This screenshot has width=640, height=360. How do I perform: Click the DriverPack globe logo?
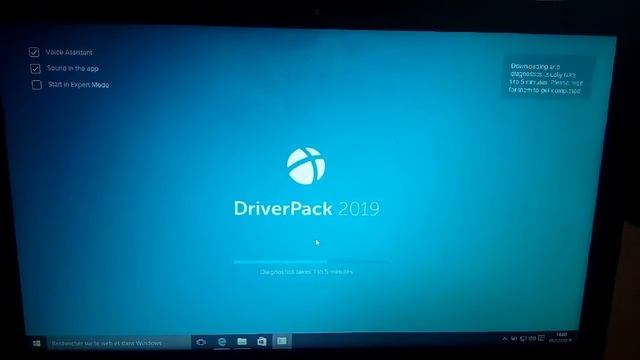306,166
